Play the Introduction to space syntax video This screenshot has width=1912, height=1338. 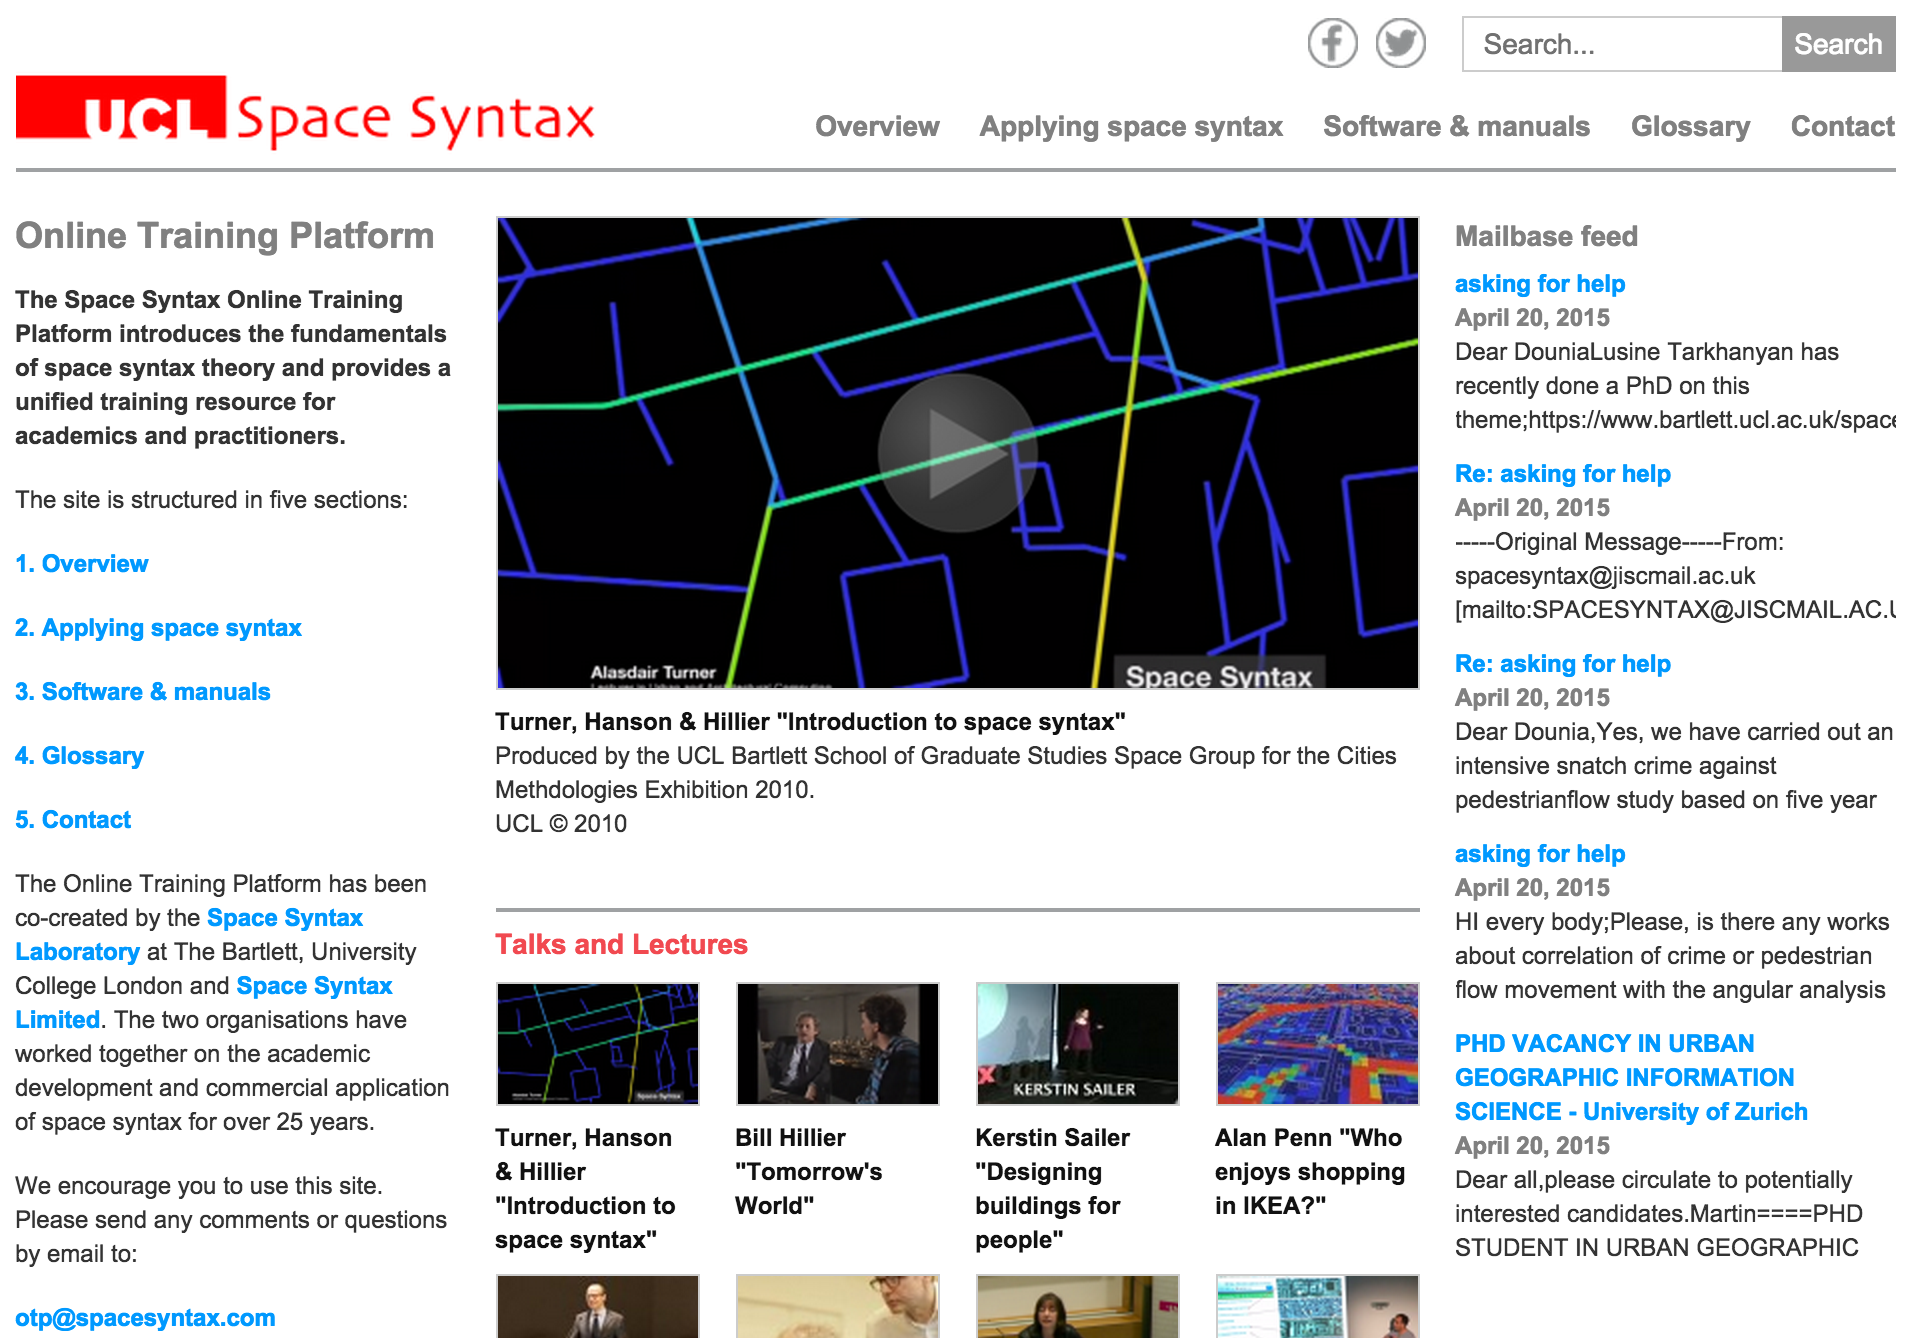click(957, 453)
